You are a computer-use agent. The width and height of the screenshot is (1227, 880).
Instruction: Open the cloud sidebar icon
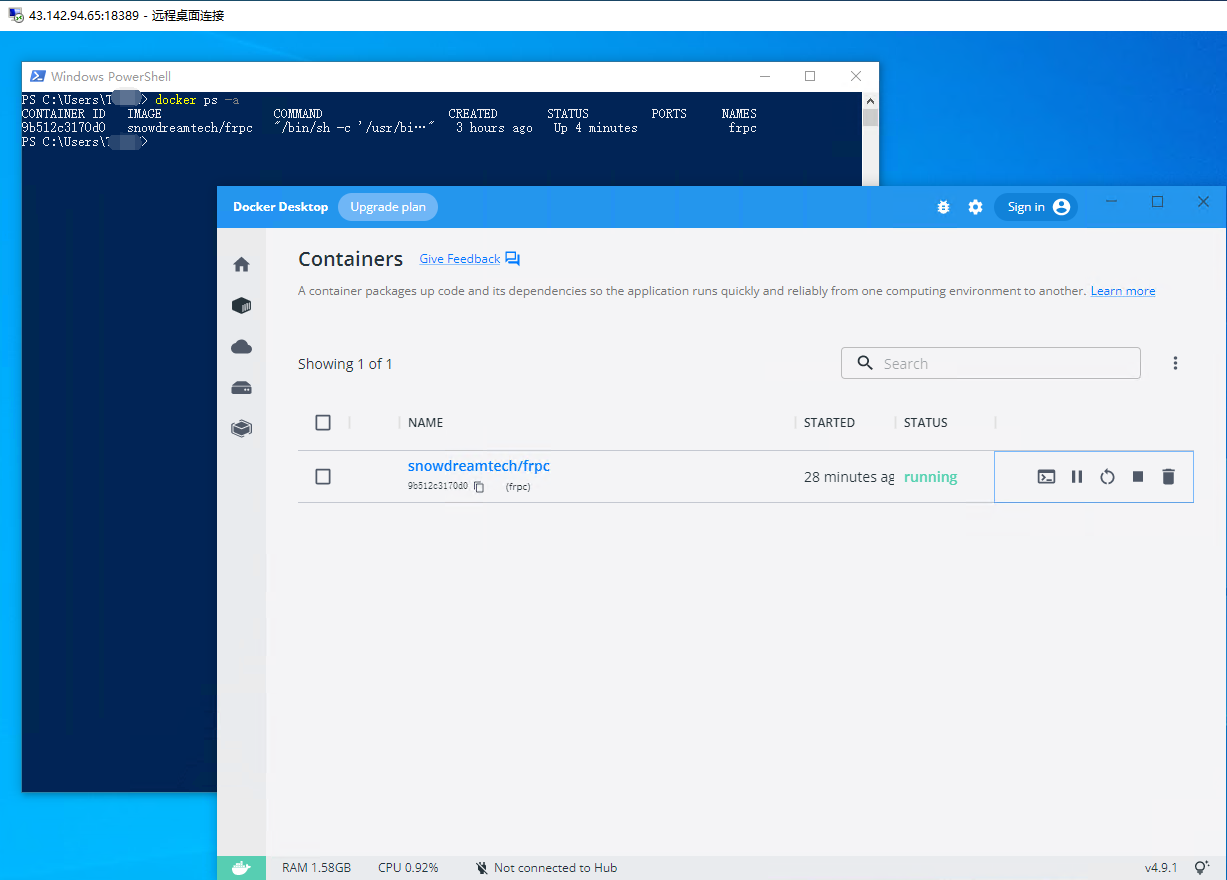click(x=241, y=347)
